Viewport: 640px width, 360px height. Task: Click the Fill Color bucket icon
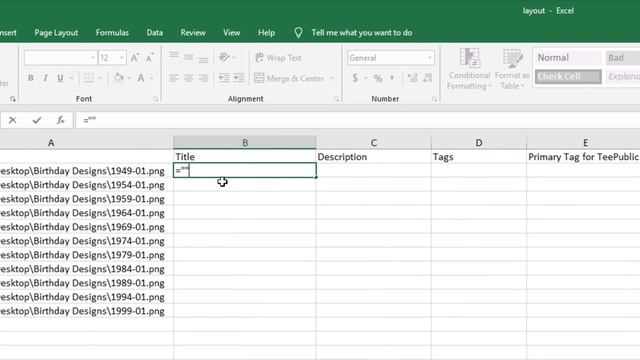coord(118,78)
